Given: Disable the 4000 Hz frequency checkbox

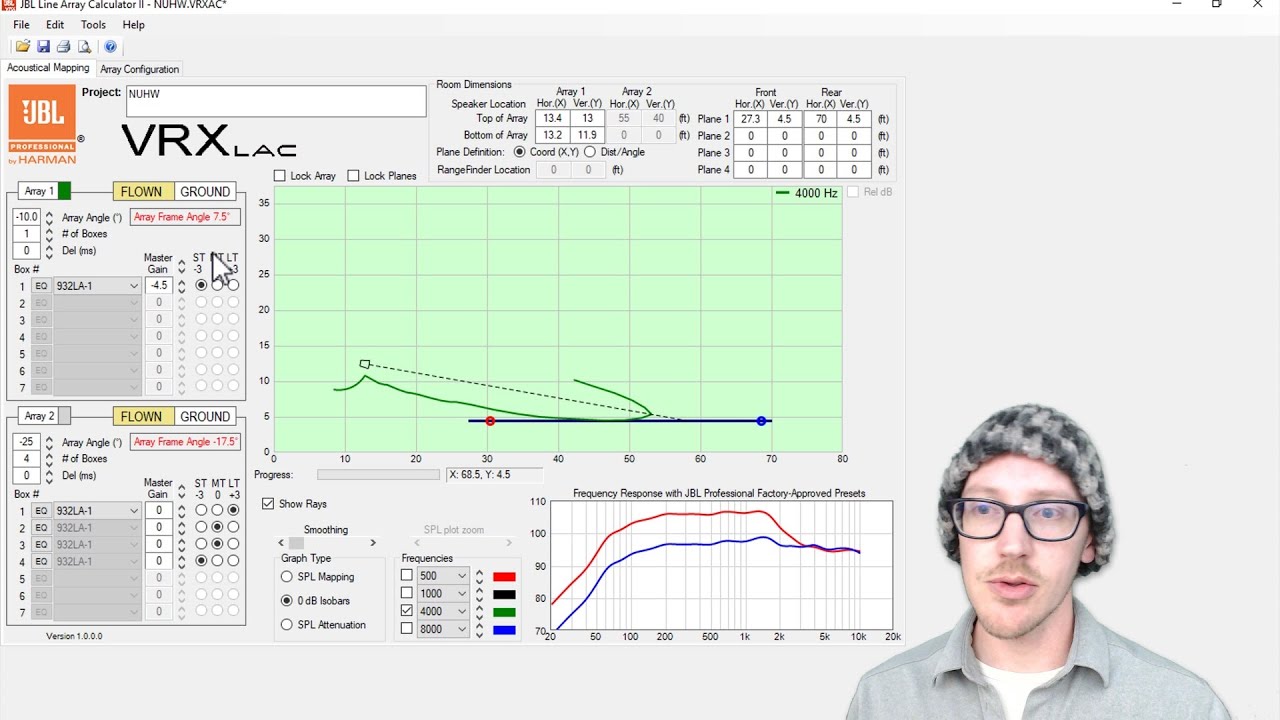Looking at the screenshot, I should 407,611.
